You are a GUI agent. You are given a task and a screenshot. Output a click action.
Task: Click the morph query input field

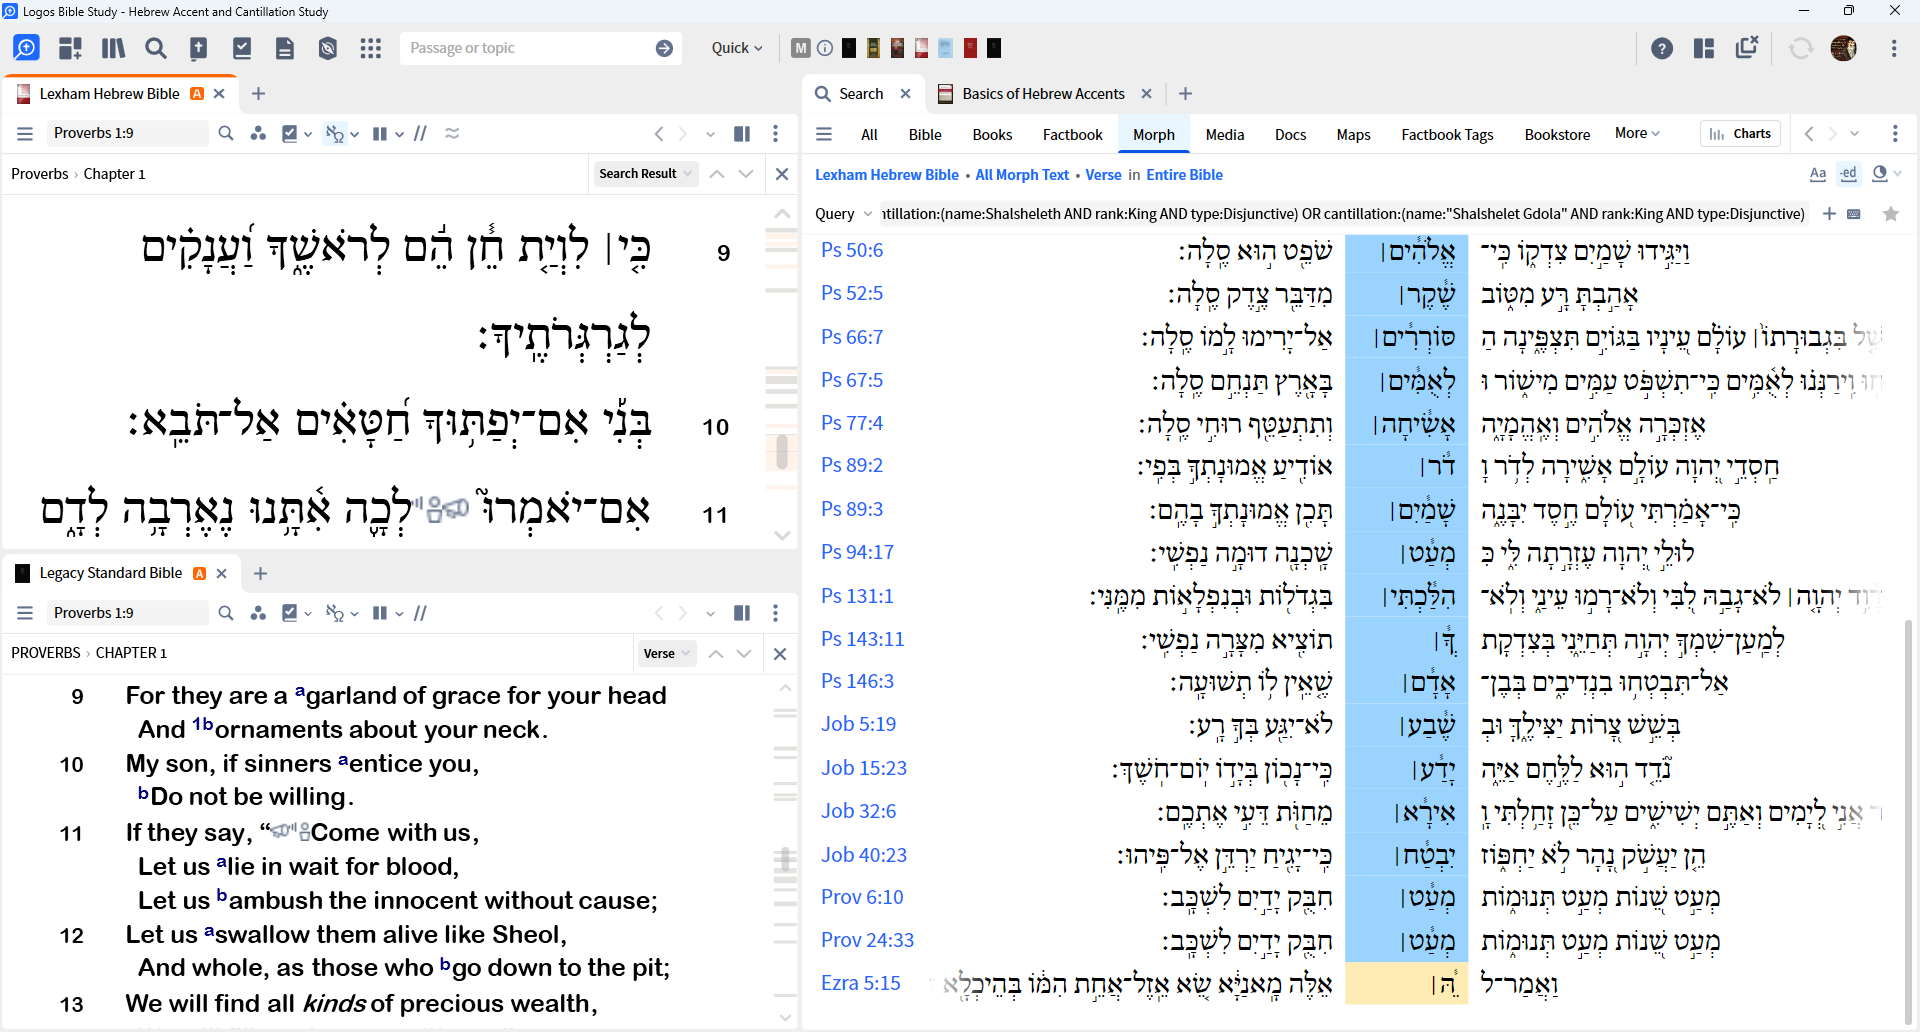pos(1343,214)
